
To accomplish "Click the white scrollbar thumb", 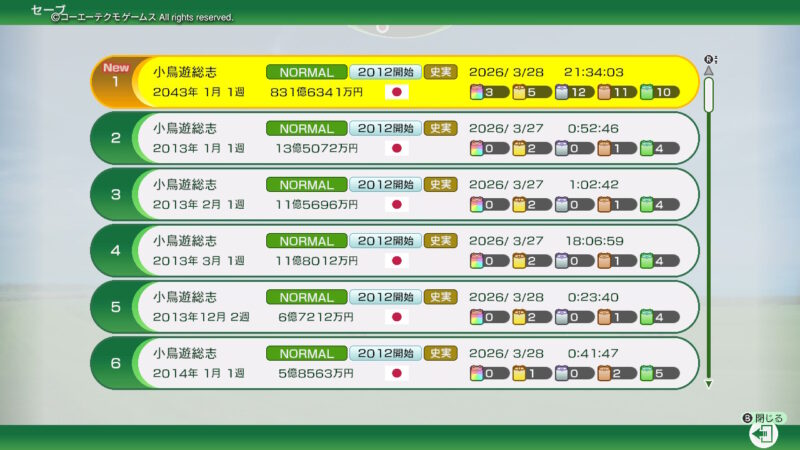I will pyautogui.click(x=709, y=94).
